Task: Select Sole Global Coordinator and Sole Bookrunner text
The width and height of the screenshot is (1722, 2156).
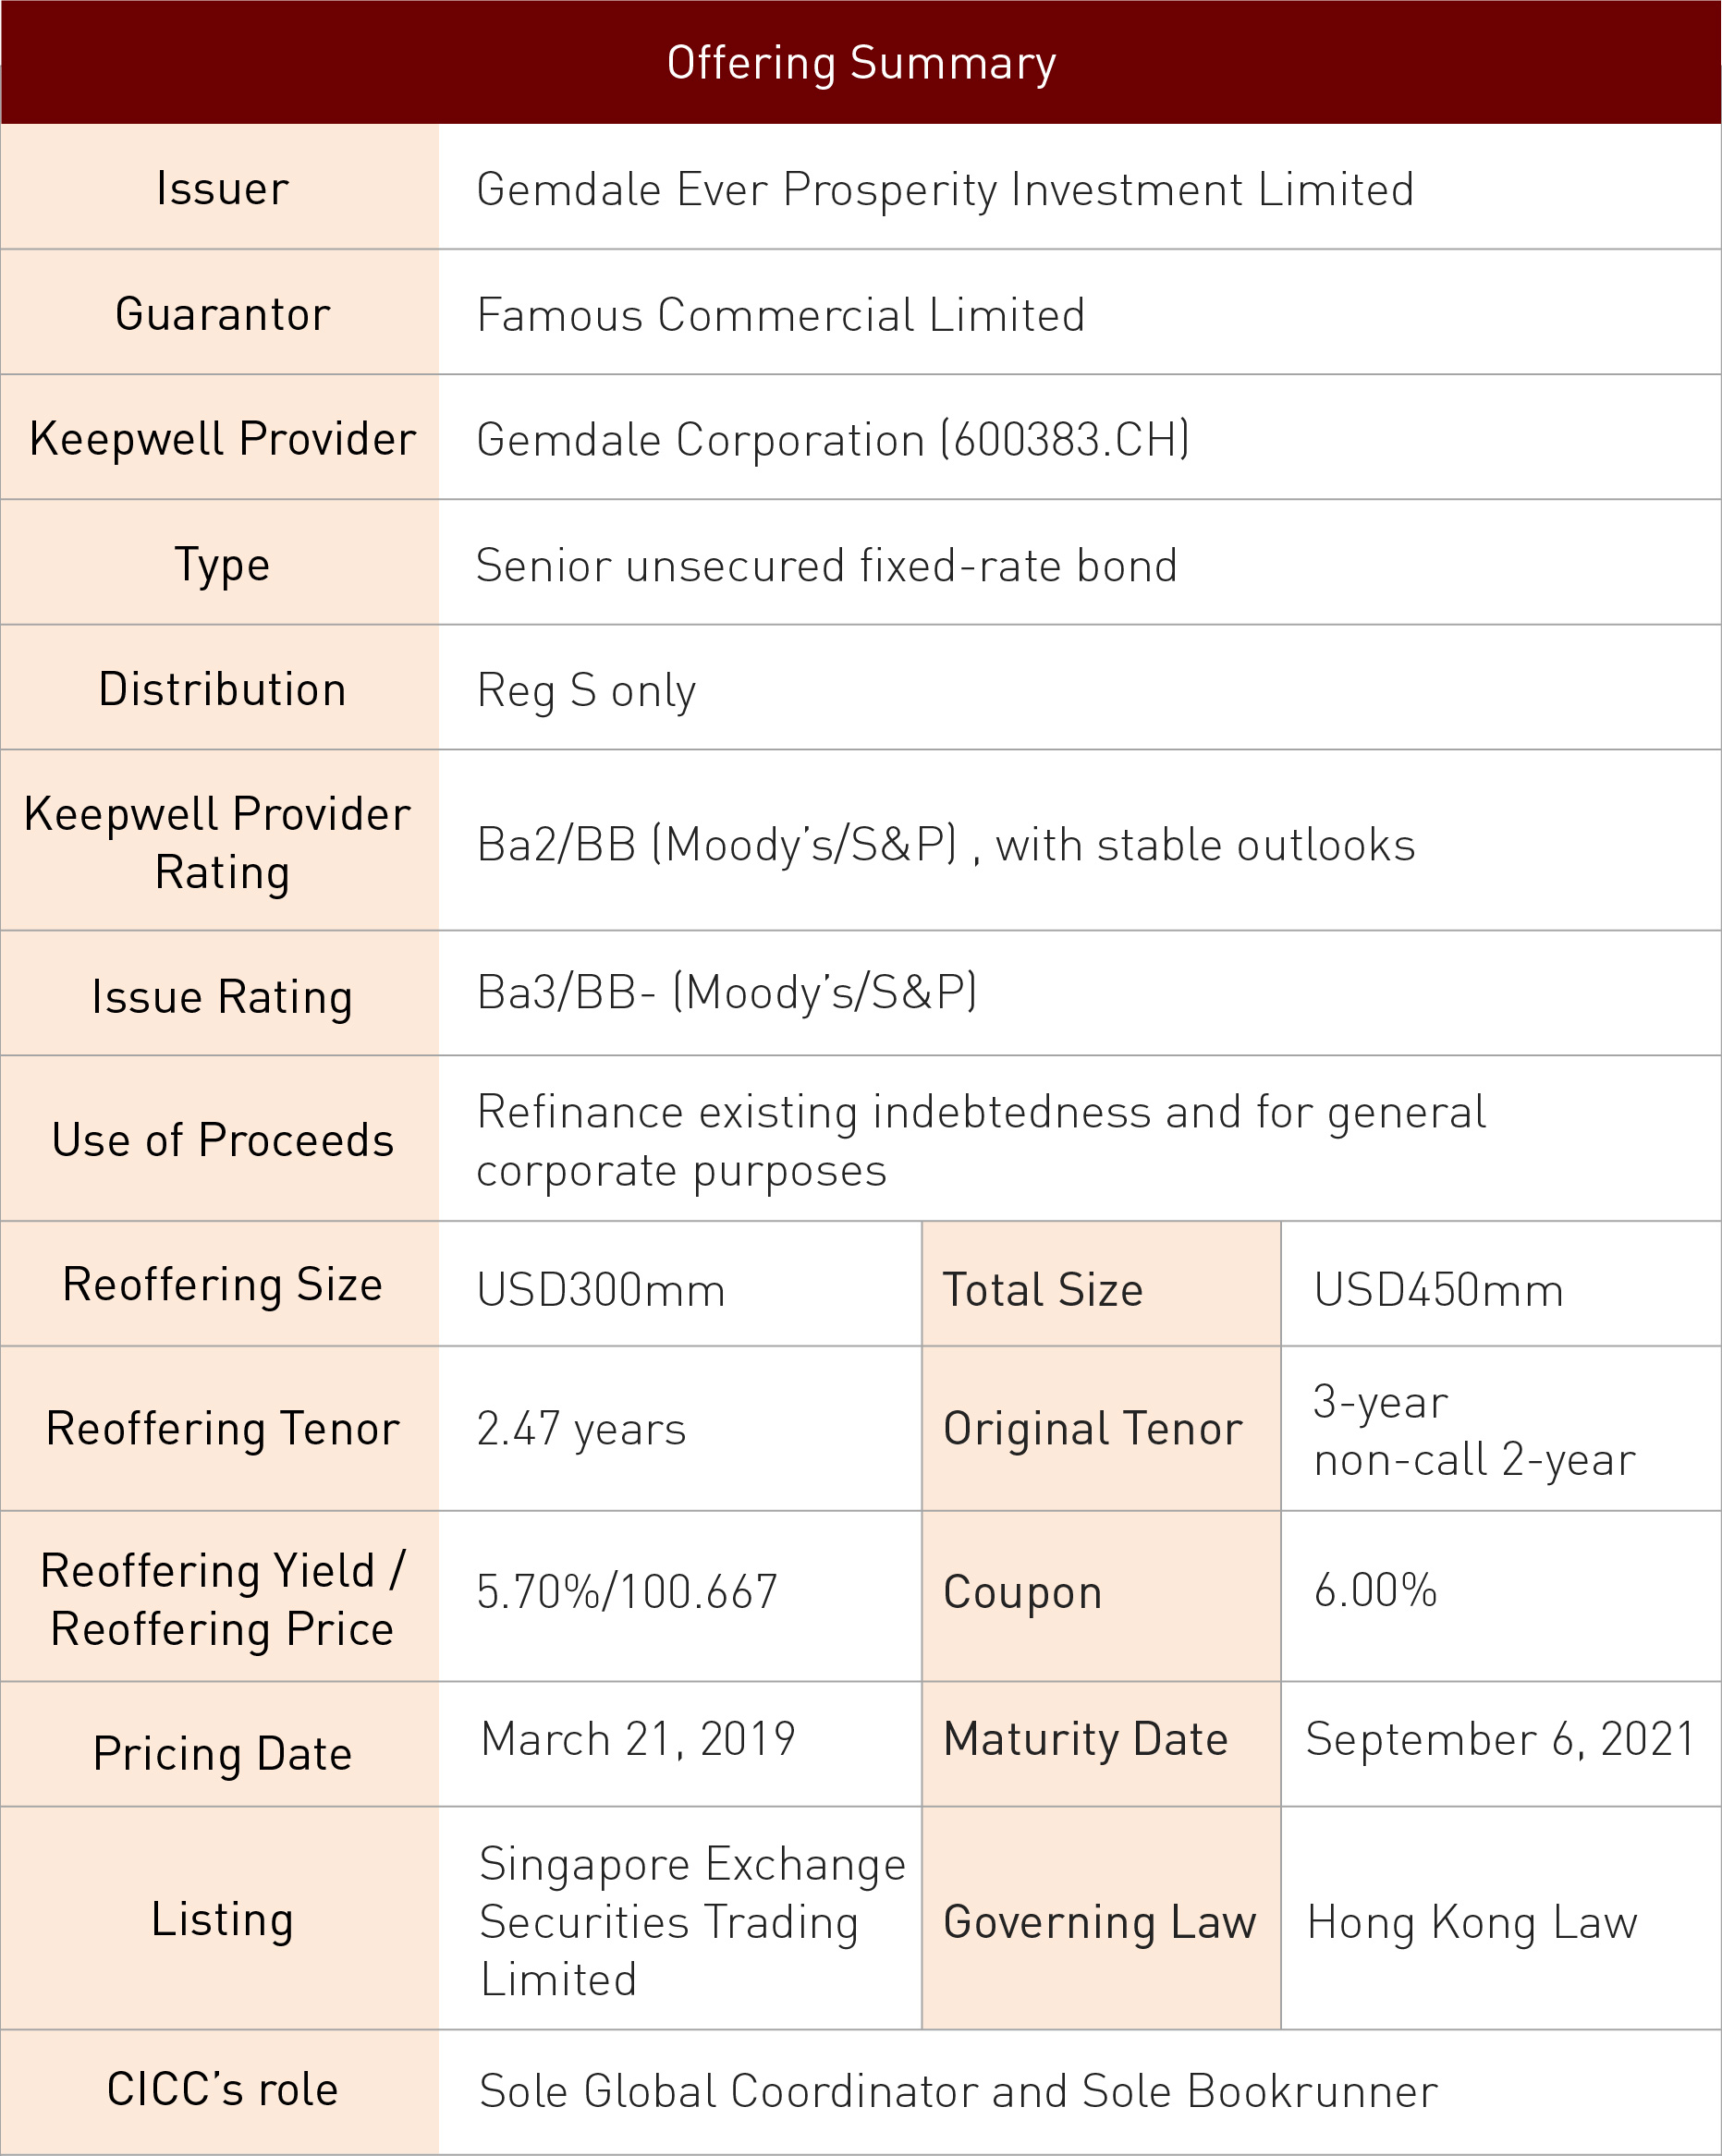Action: point(958,2091)
